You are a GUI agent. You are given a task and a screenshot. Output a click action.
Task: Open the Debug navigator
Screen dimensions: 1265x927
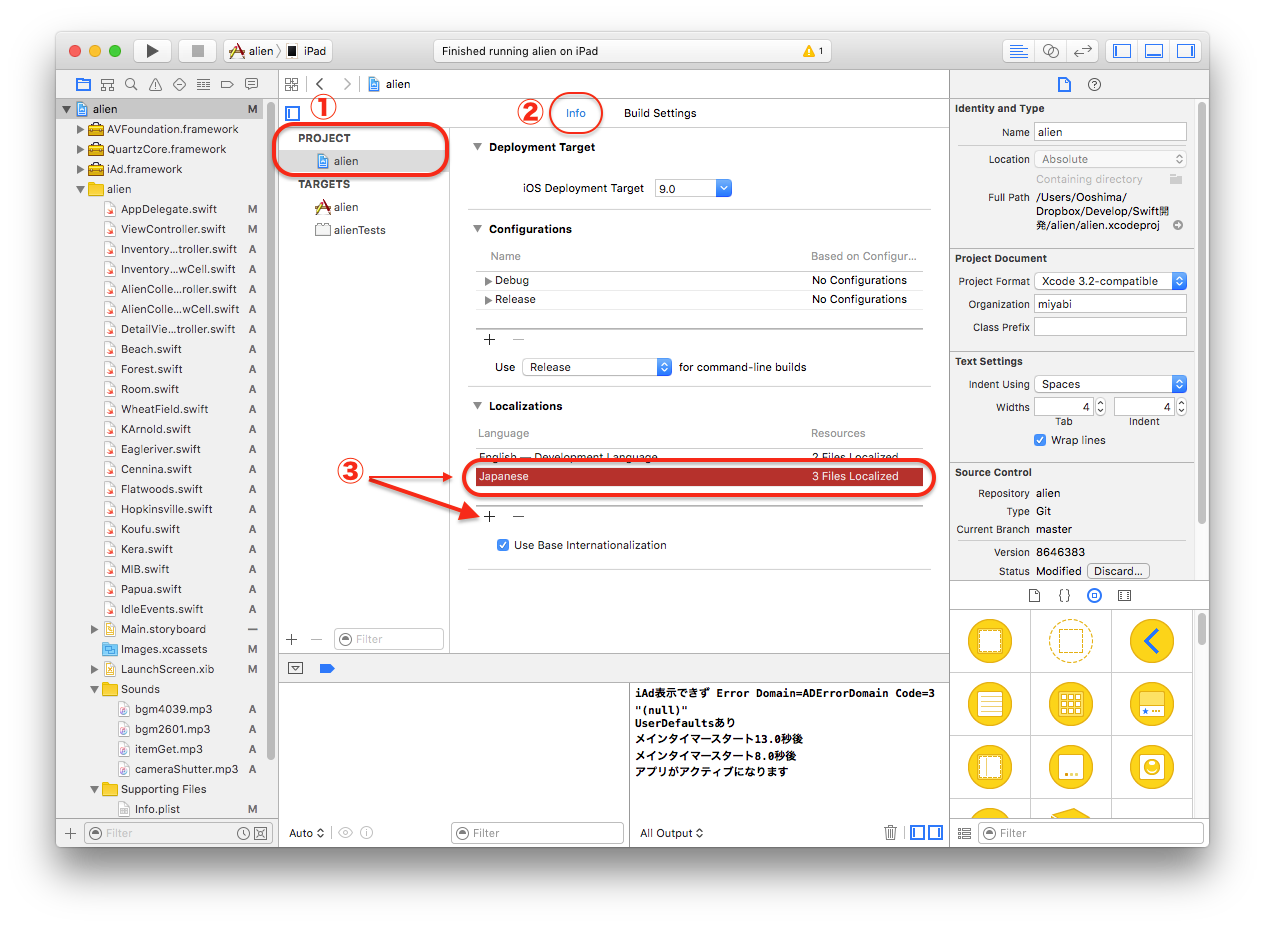coord(203,84)
